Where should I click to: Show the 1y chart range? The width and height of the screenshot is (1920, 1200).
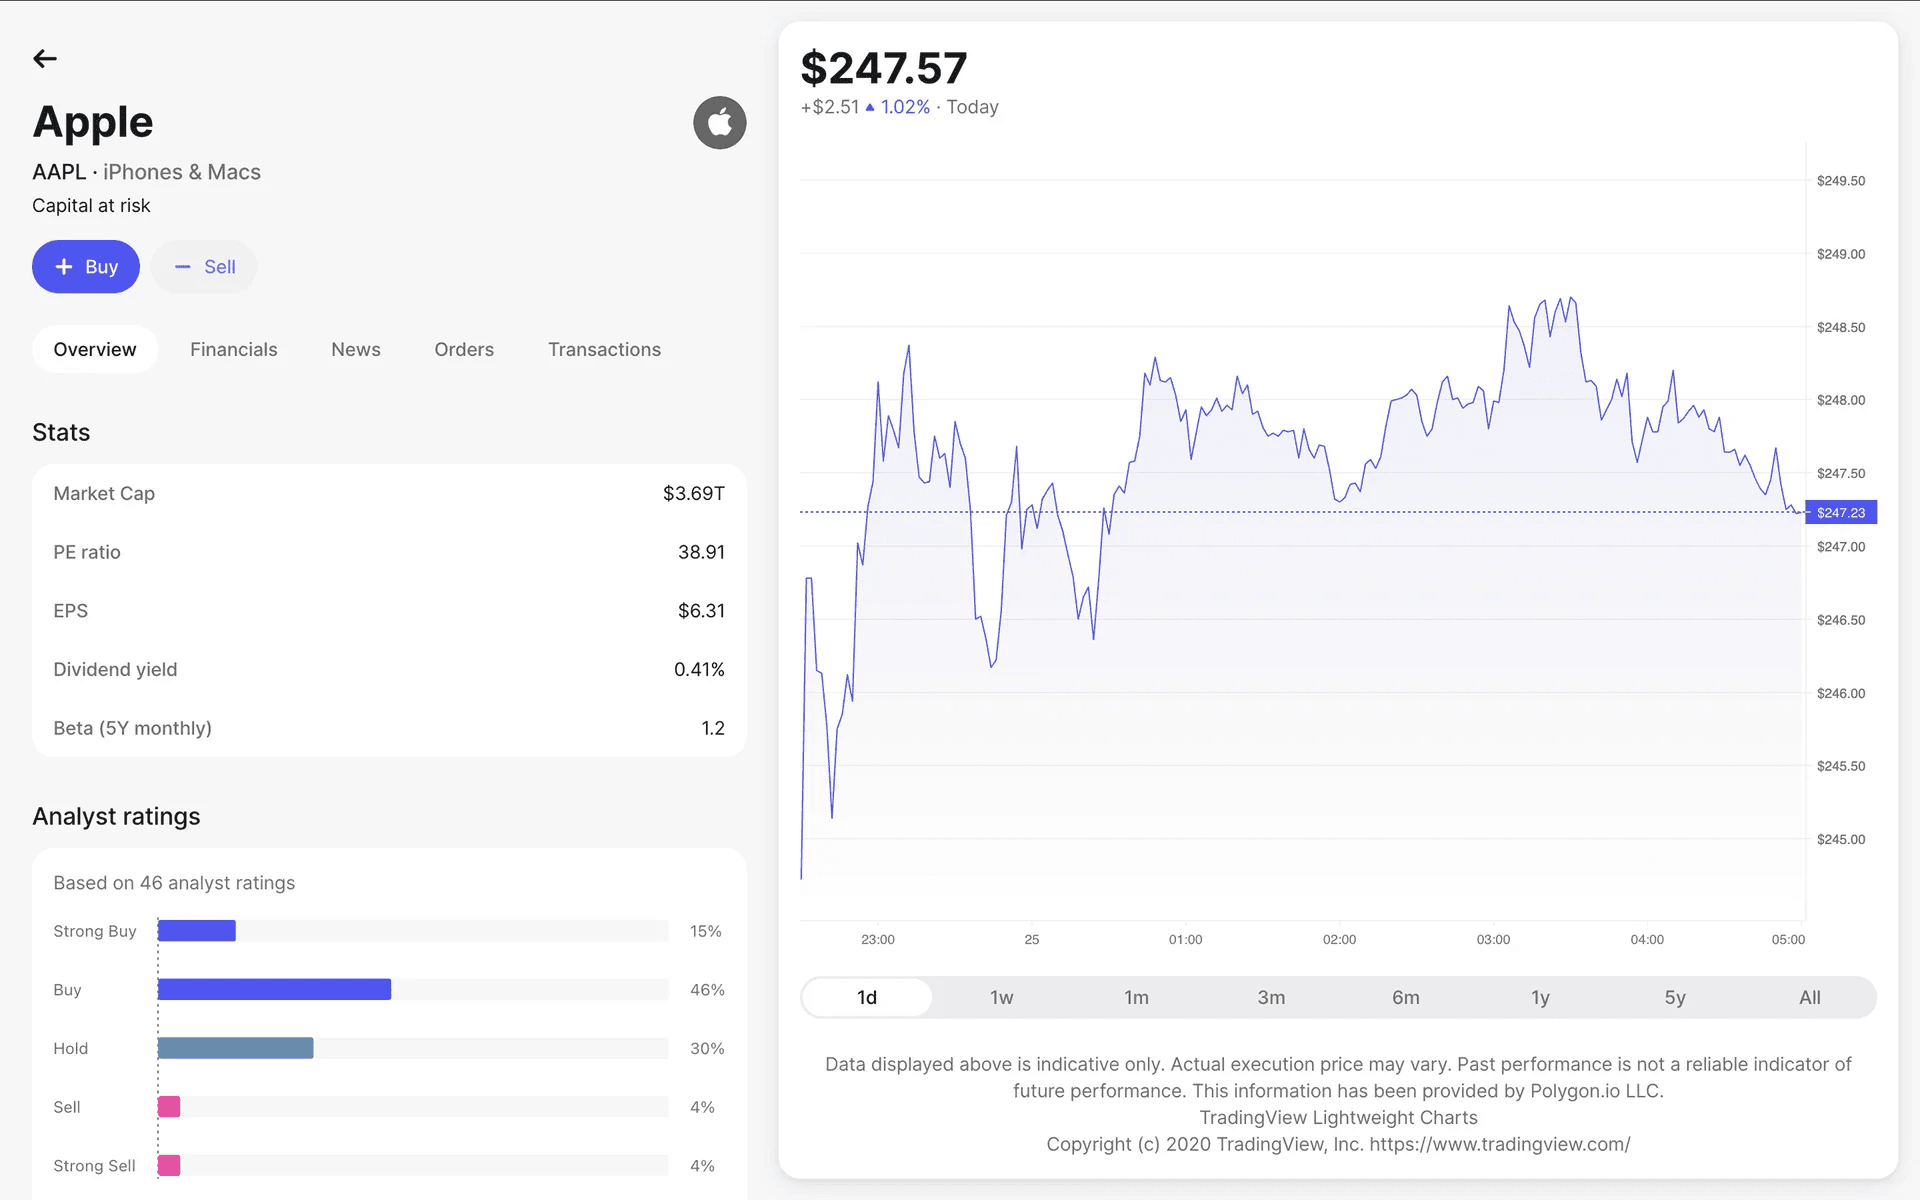pos(1540,998)
